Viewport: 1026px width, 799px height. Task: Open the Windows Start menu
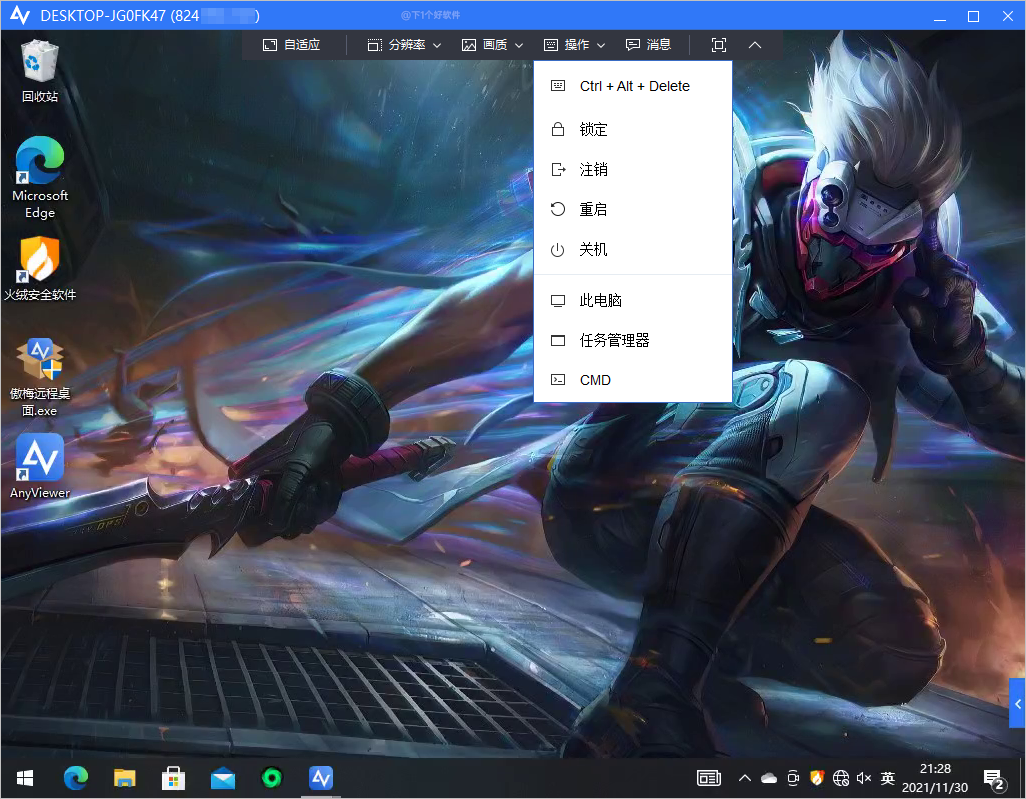25,778
